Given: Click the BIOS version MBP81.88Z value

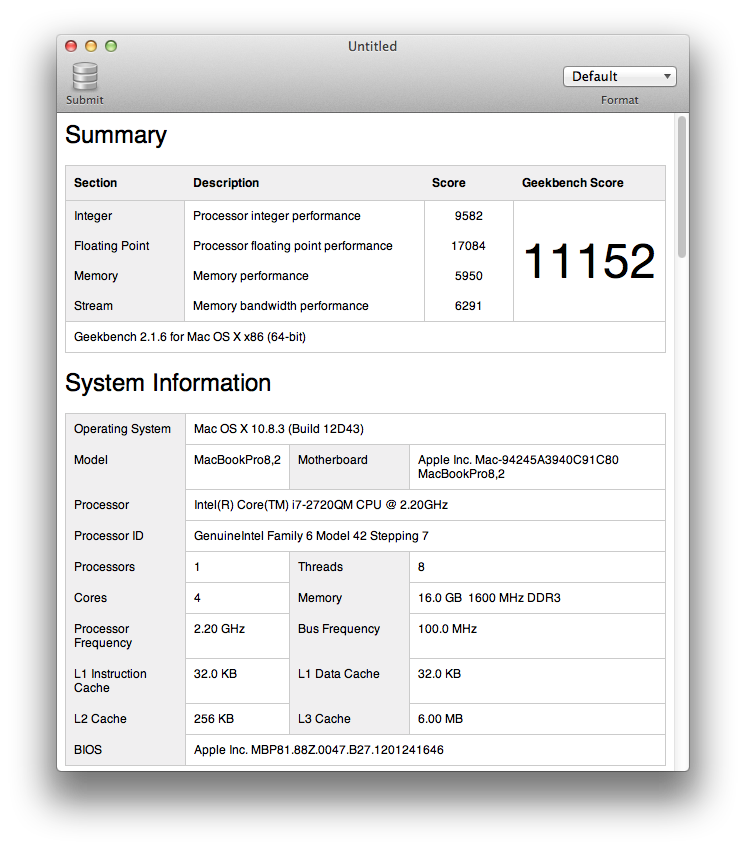Looking at the screenshot, I should [x=319, y=750].
